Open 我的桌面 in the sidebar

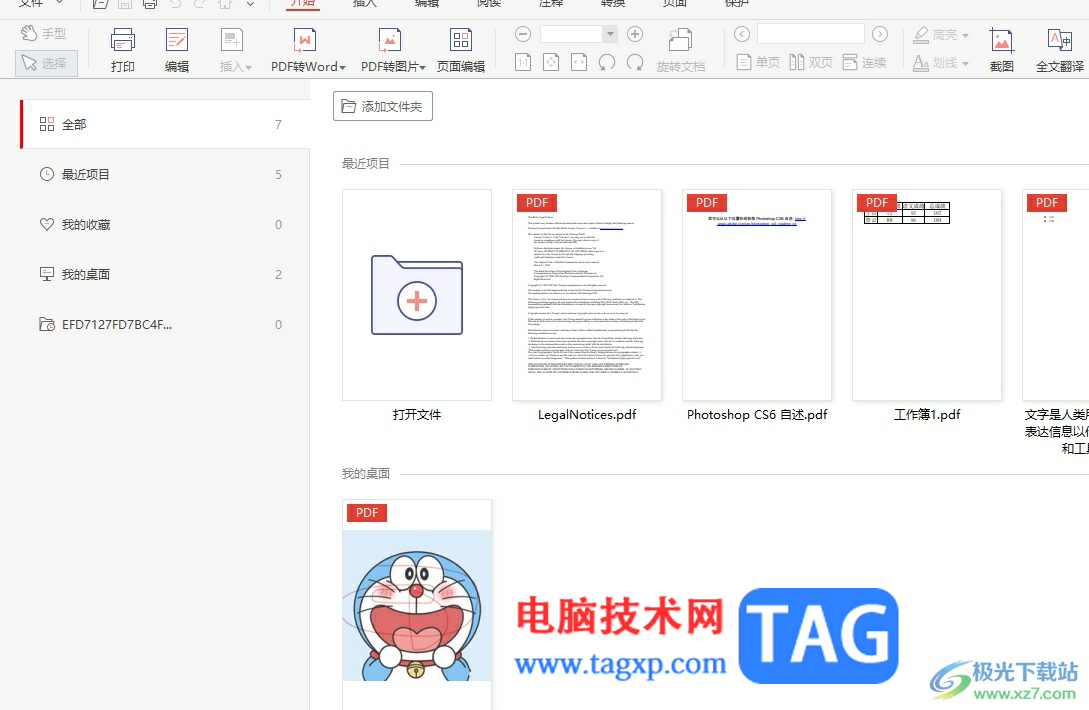(x=165, y=274)
